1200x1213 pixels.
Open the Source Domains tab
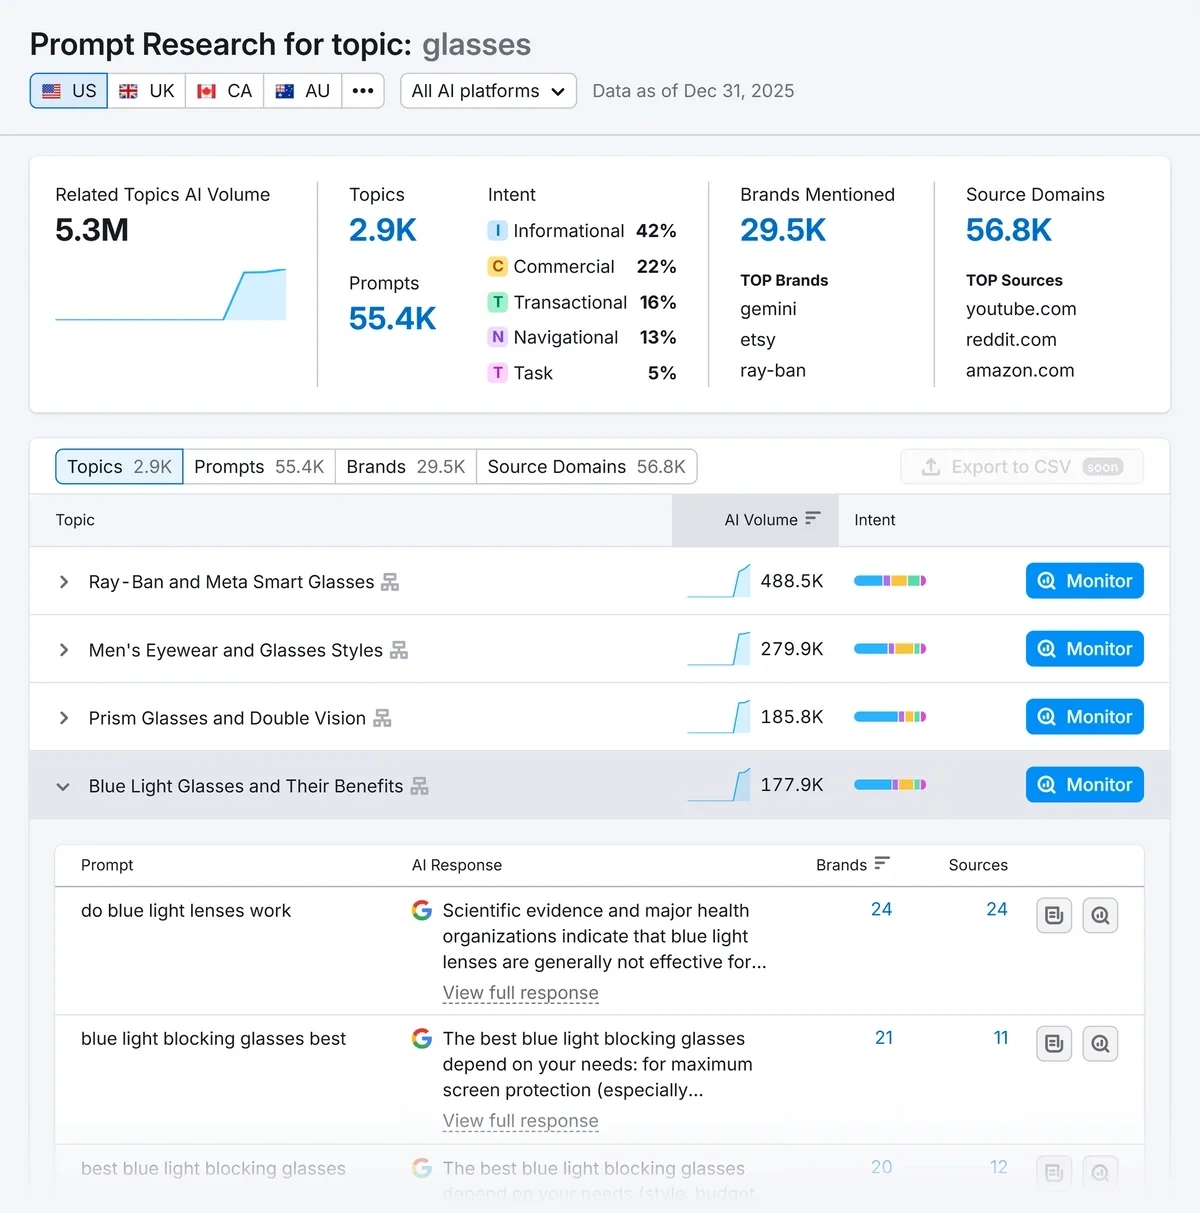point(586,467)
